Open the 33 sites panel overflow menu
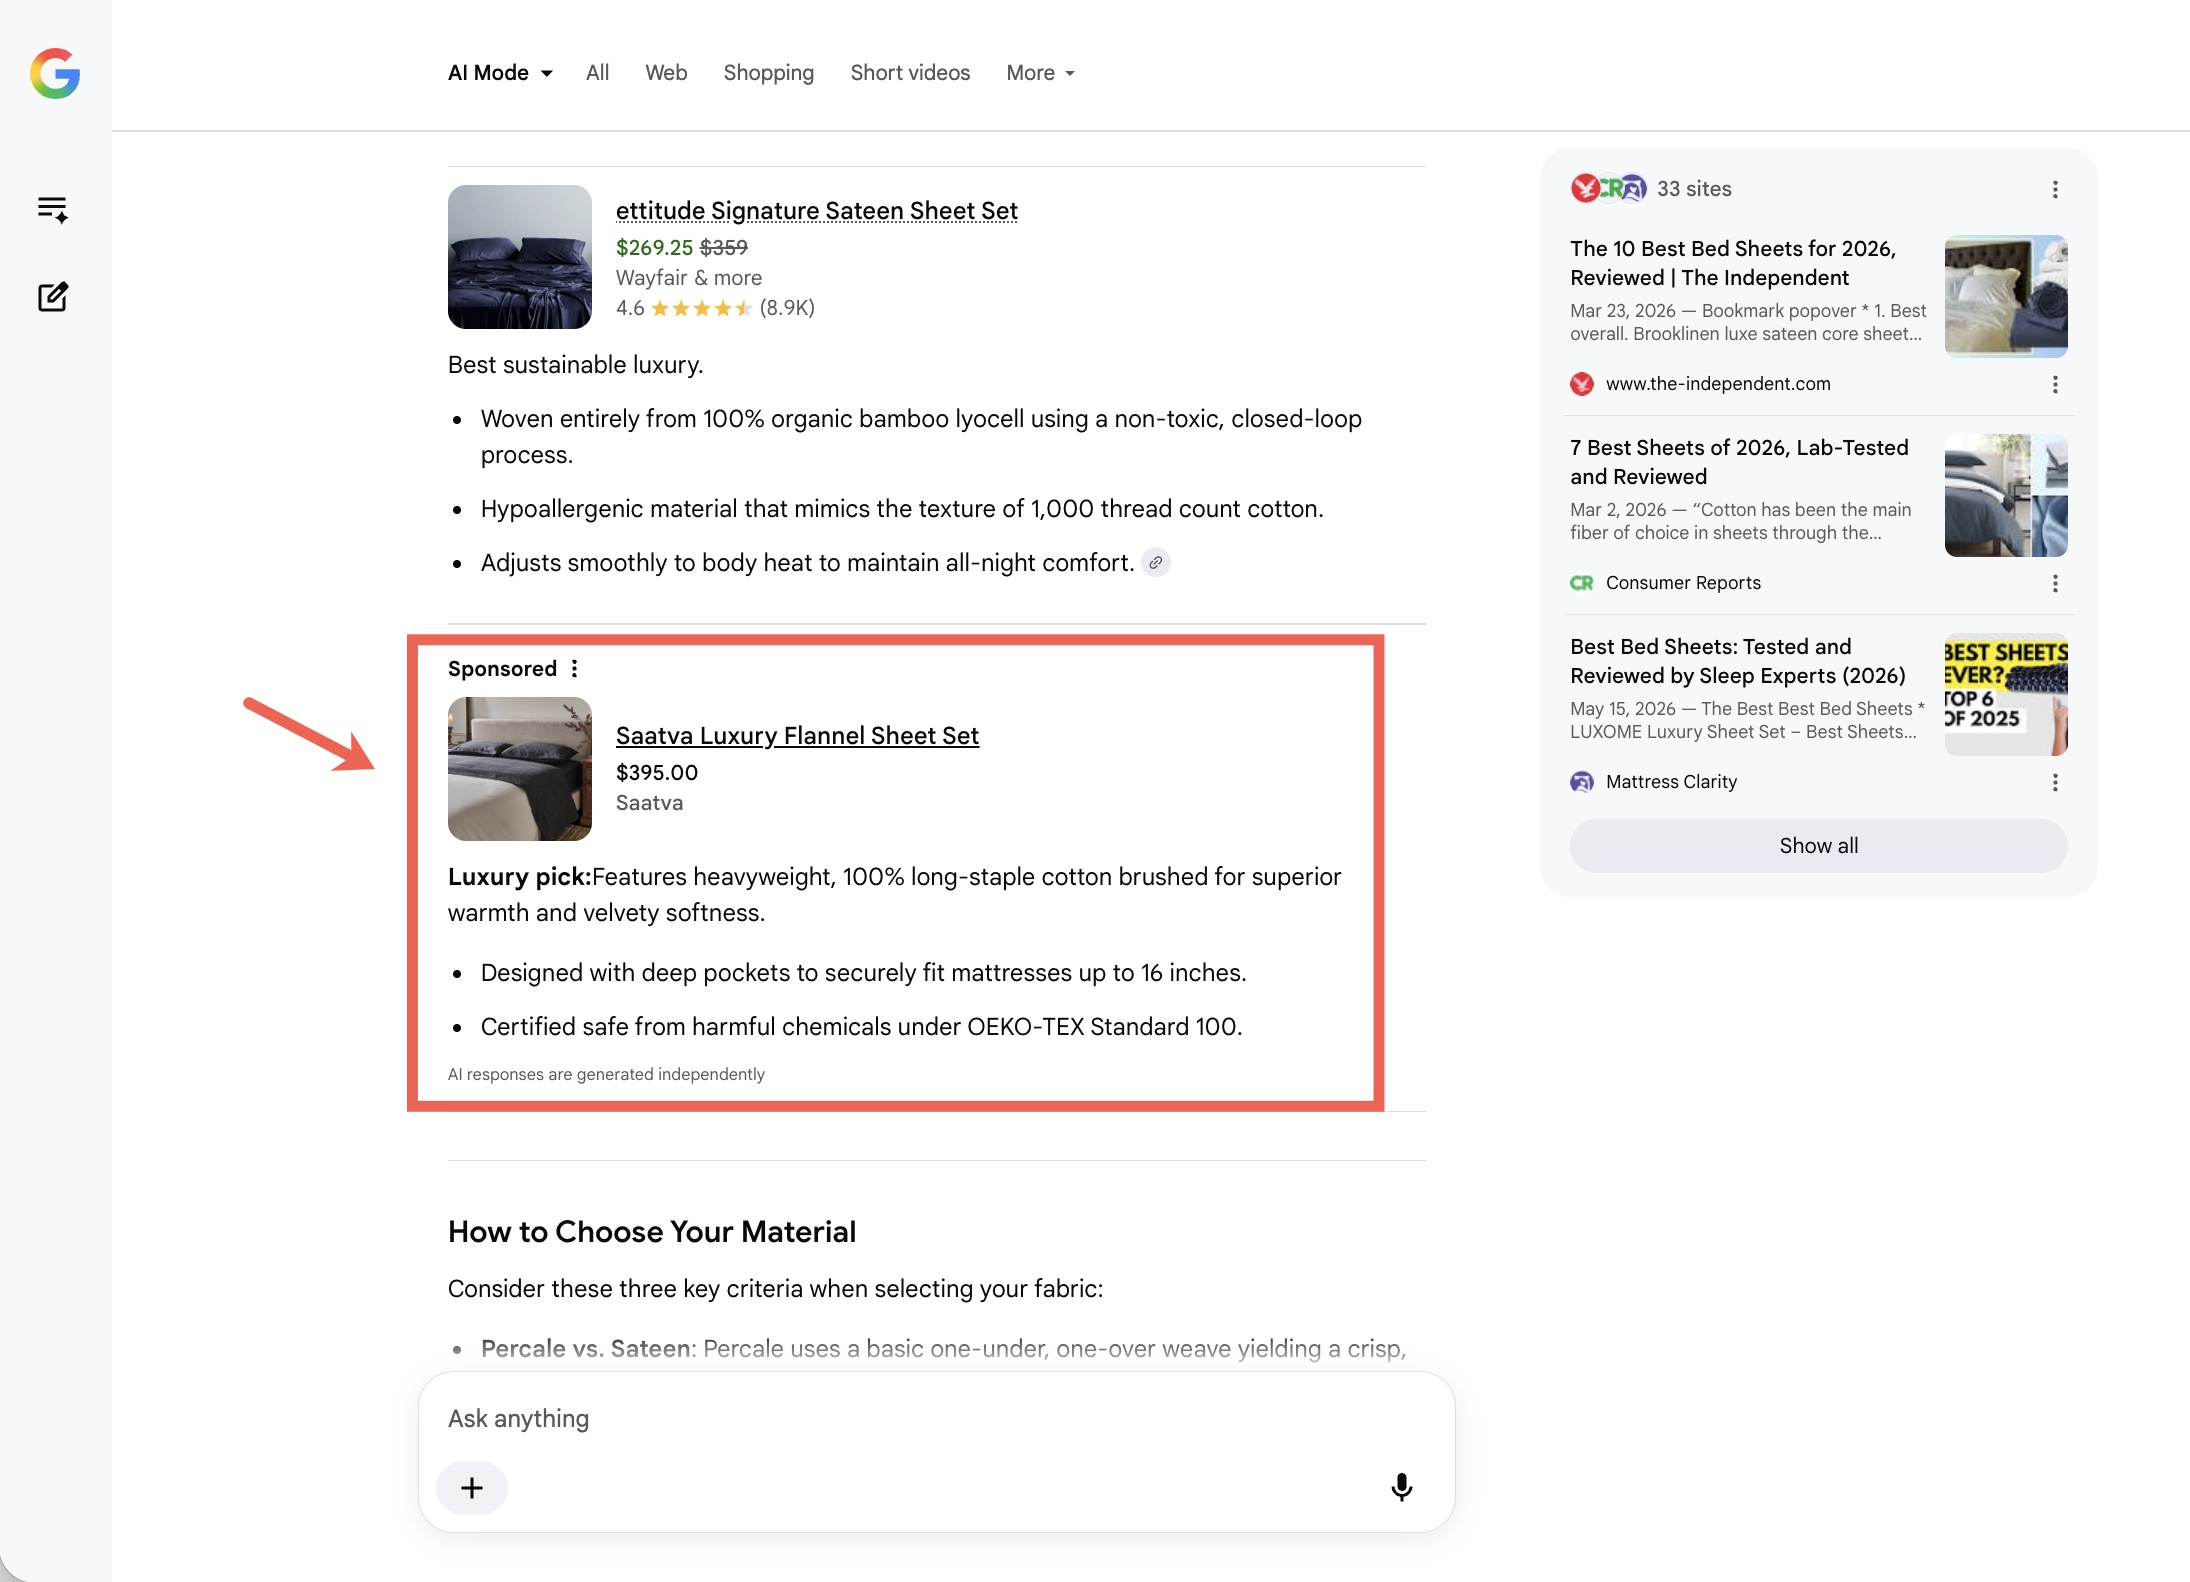Image resolution: width=2190 pixels, height=1582 pixels. [x=2055, y=189]
